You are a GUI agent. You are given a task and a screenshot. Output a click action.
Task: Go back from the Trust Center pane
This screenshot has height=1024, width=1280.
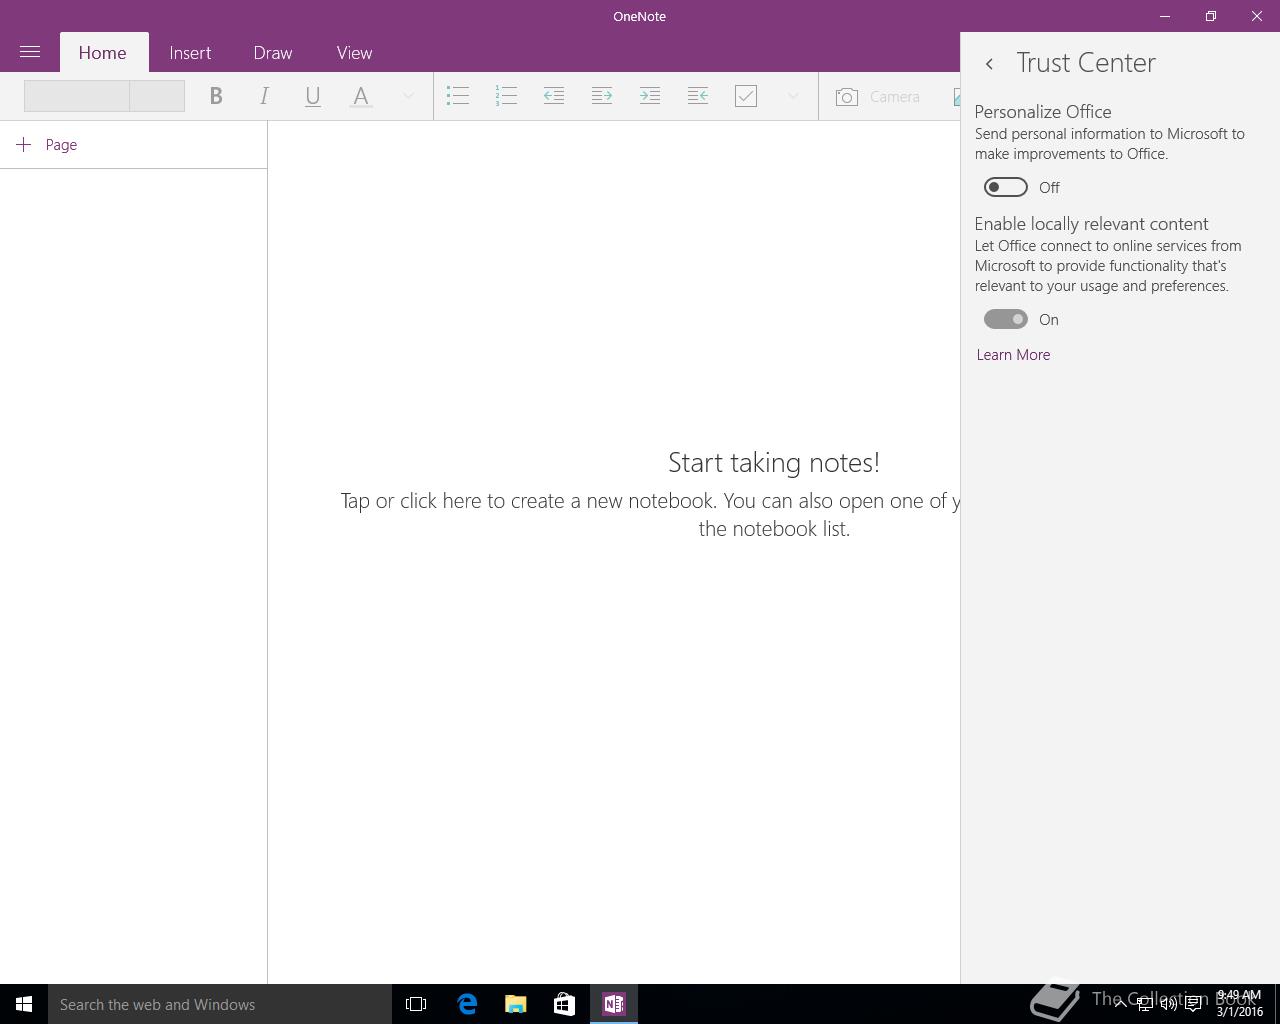(989, 63)
